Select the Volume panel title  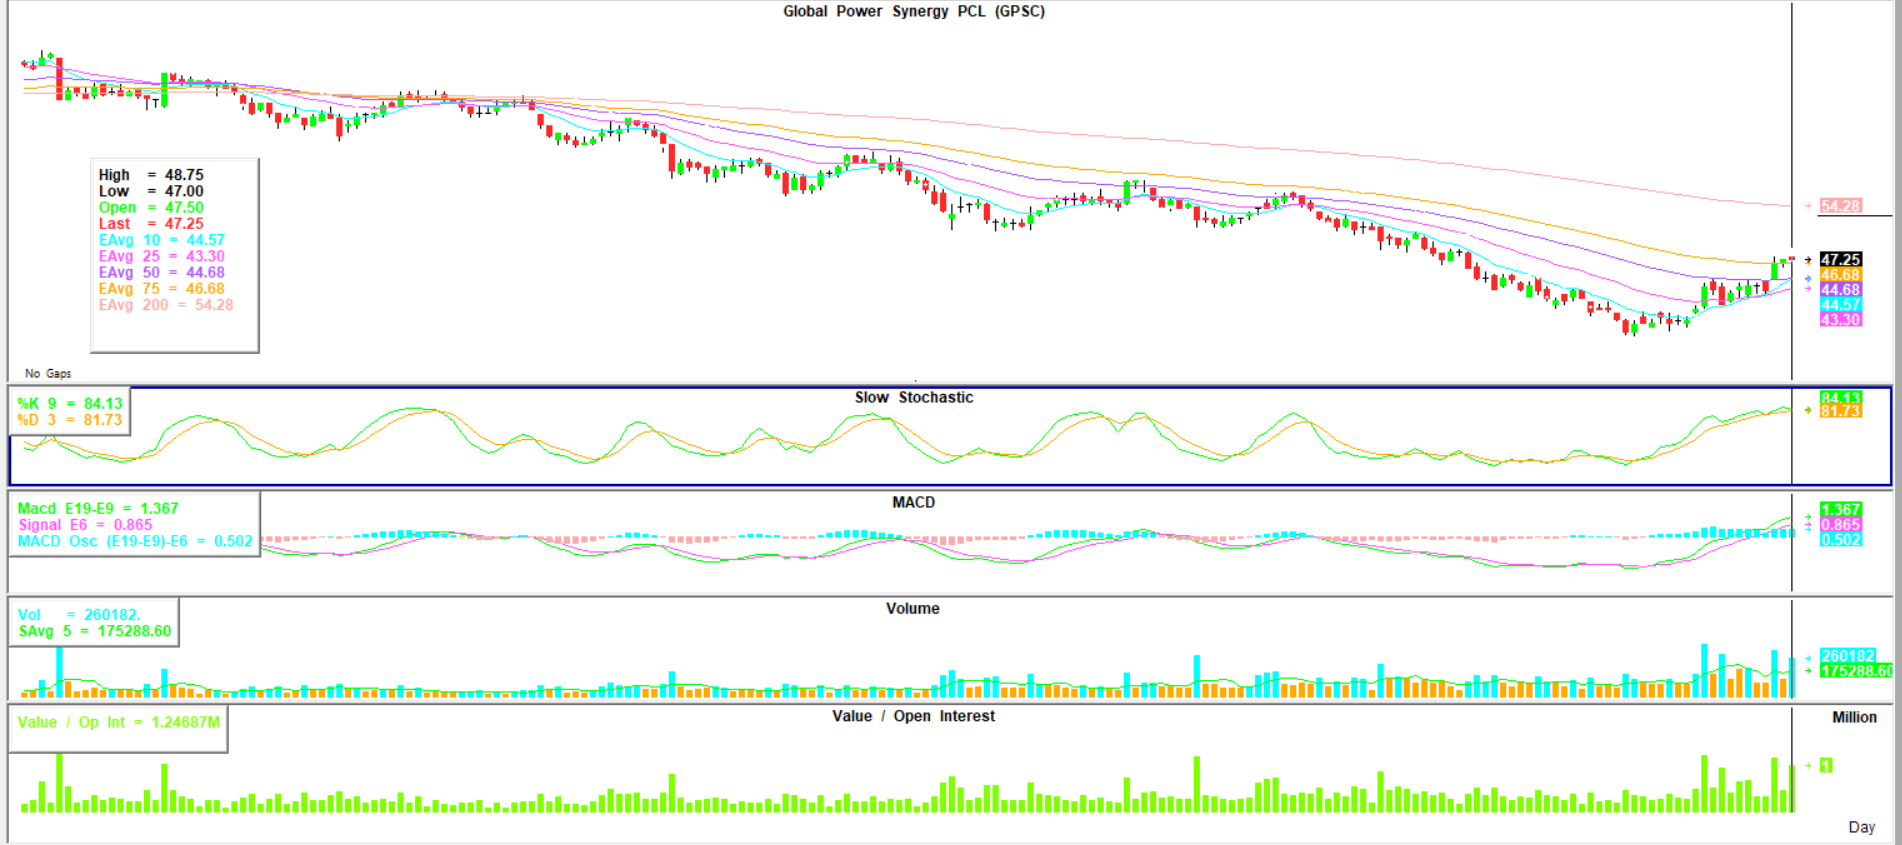pos(913,608)
